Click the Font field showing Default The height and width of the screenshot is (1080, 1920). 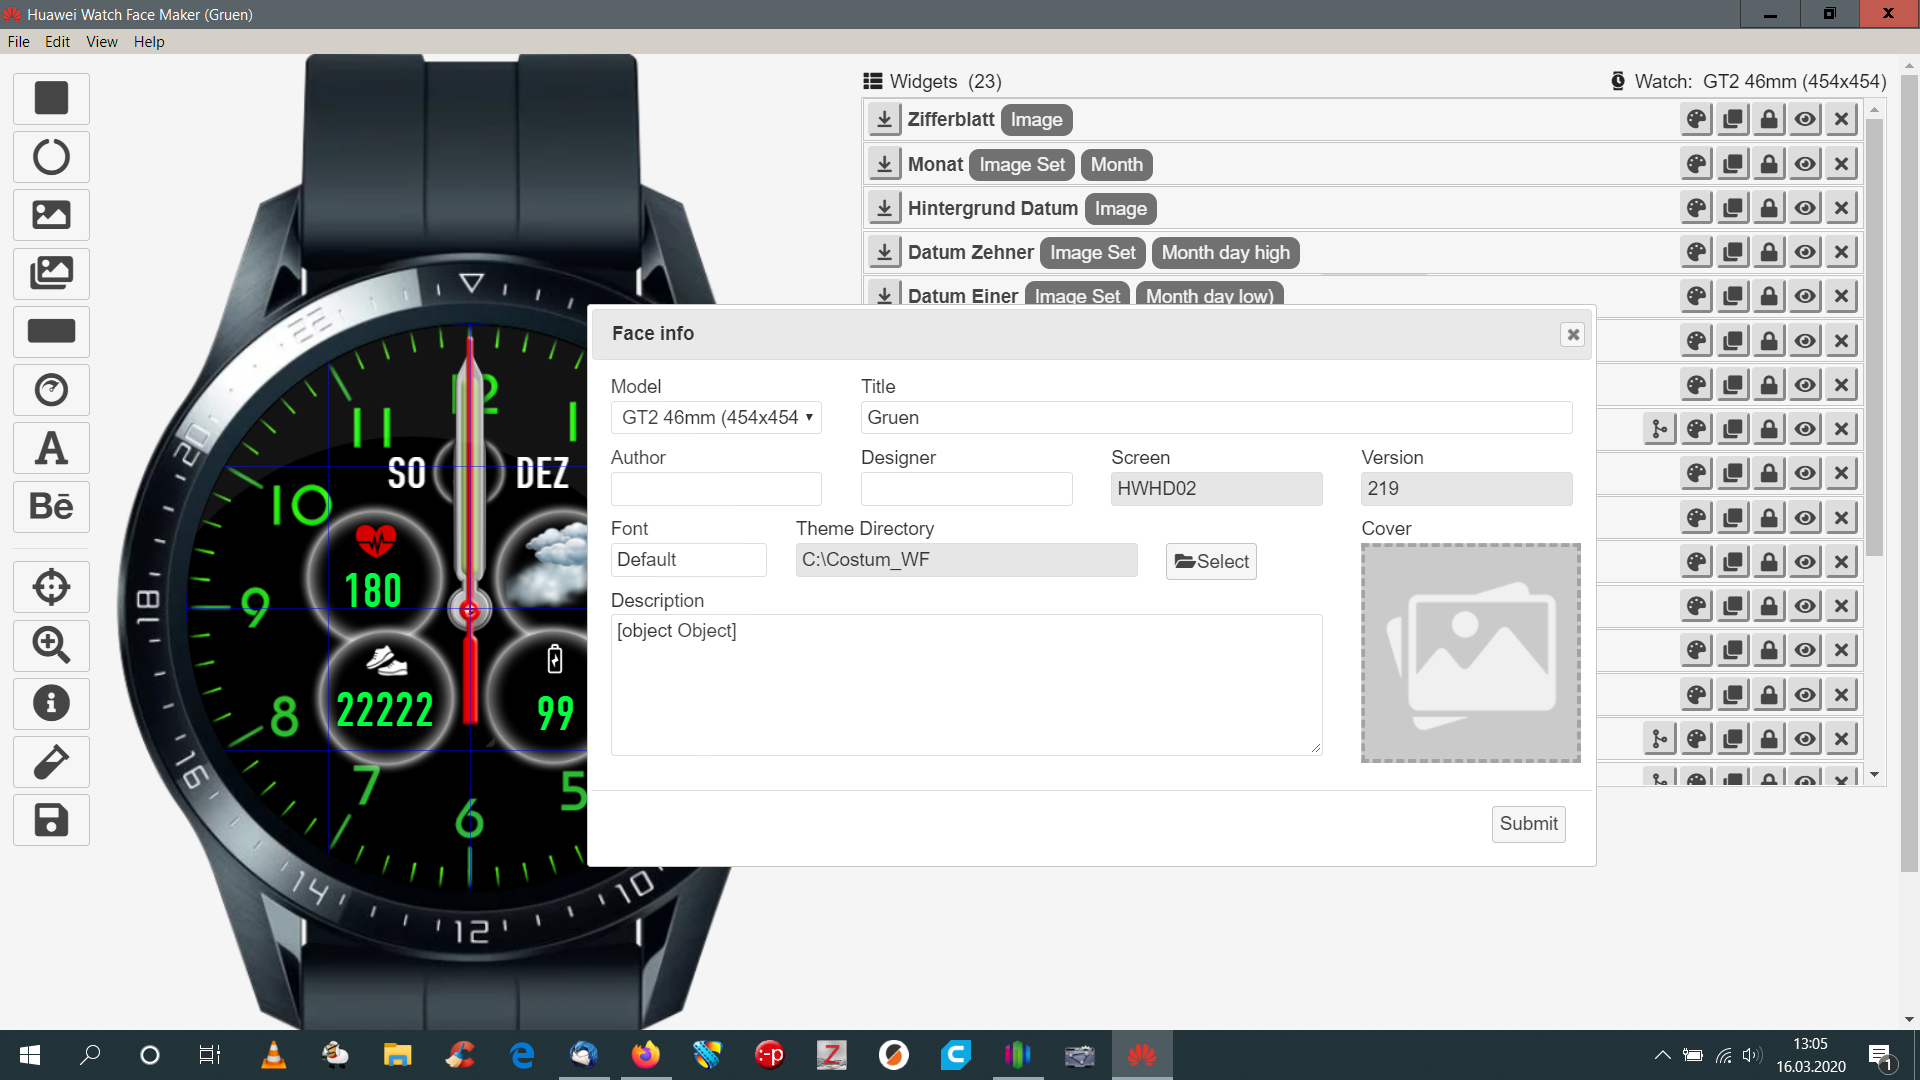pyautogui.click(x=688, y=560)
